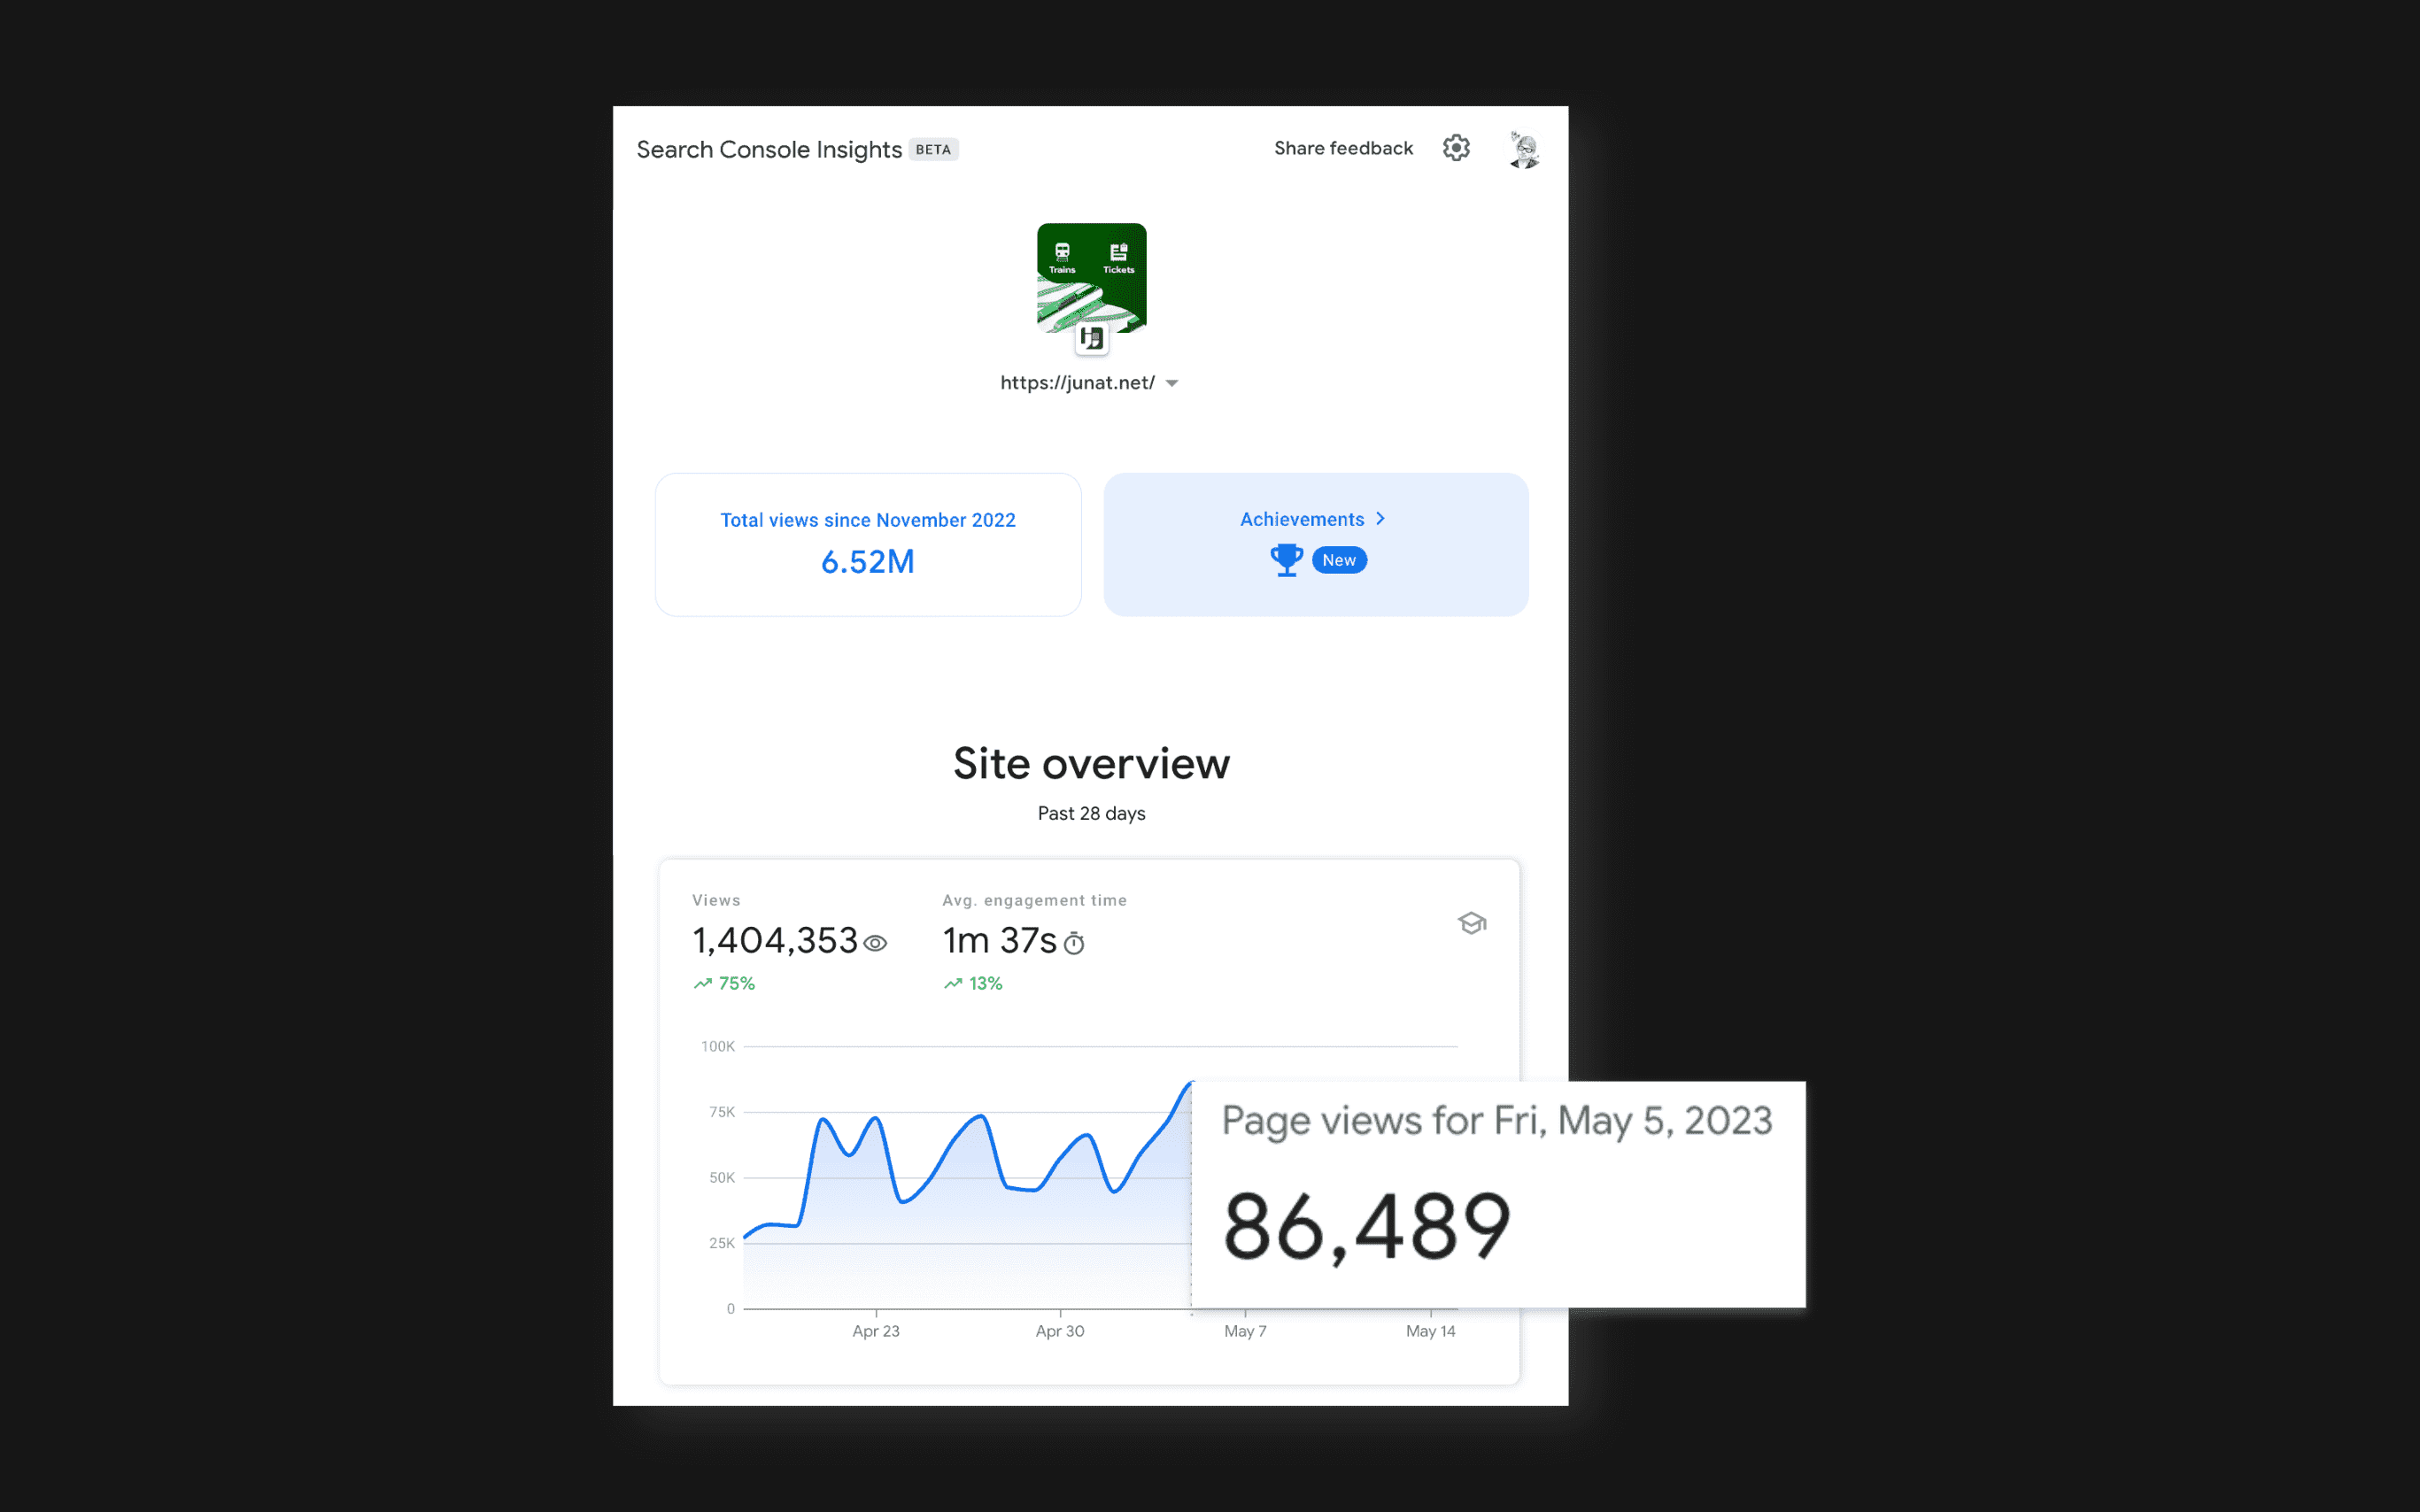Click the 25K y-axis label
Image resolution: width=2420 pixels, height=1512 pixels.
[x=722, y=1243]
